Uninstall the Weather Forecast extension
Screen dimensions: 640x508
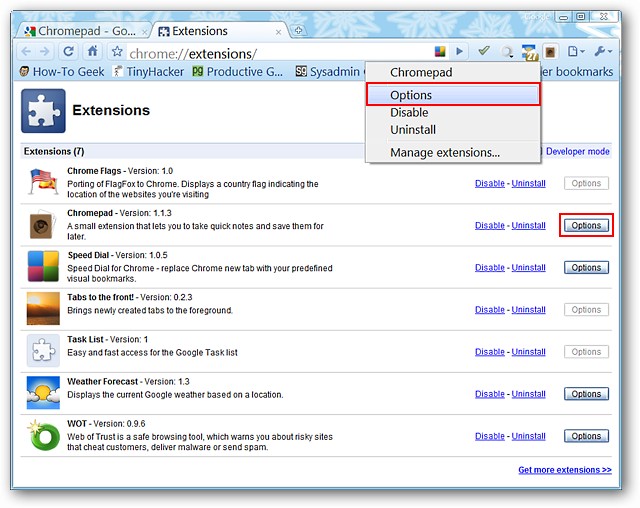tap(529, 394)
